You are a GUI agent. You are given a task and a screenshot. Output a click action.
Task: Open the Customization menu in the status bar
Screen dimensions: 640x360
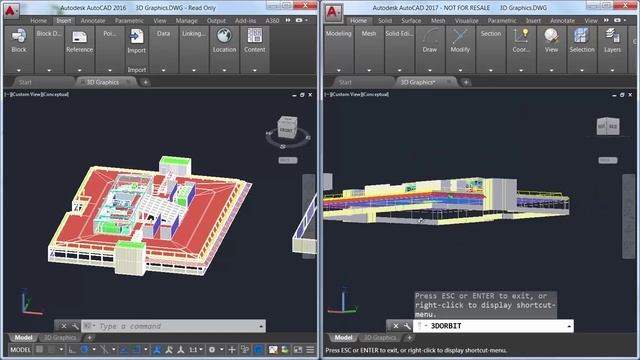click(x=310, y=350)
